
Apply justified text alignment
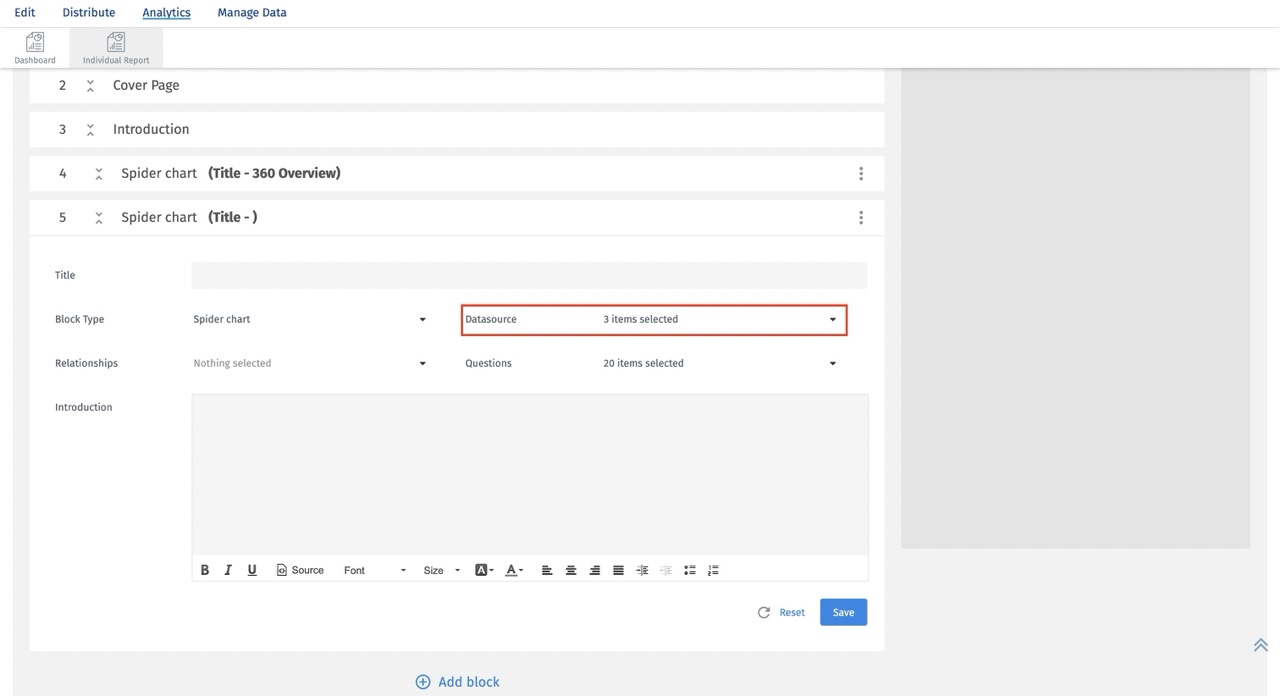618,569
